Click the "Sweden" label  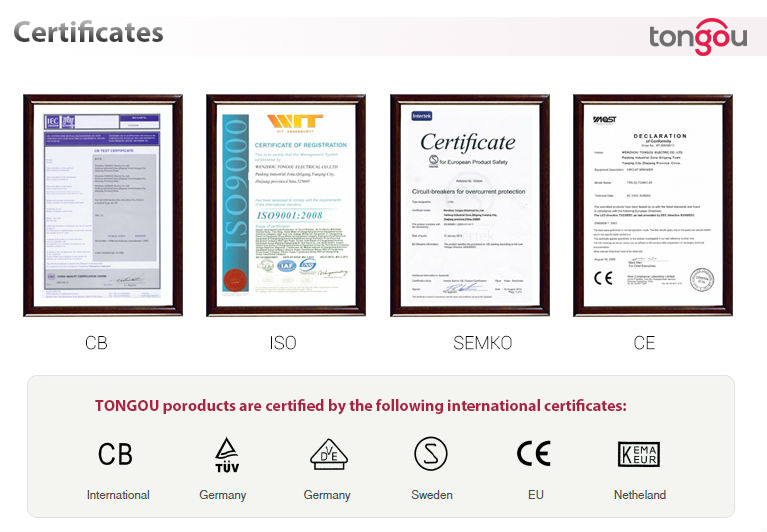tap(432, 495)
